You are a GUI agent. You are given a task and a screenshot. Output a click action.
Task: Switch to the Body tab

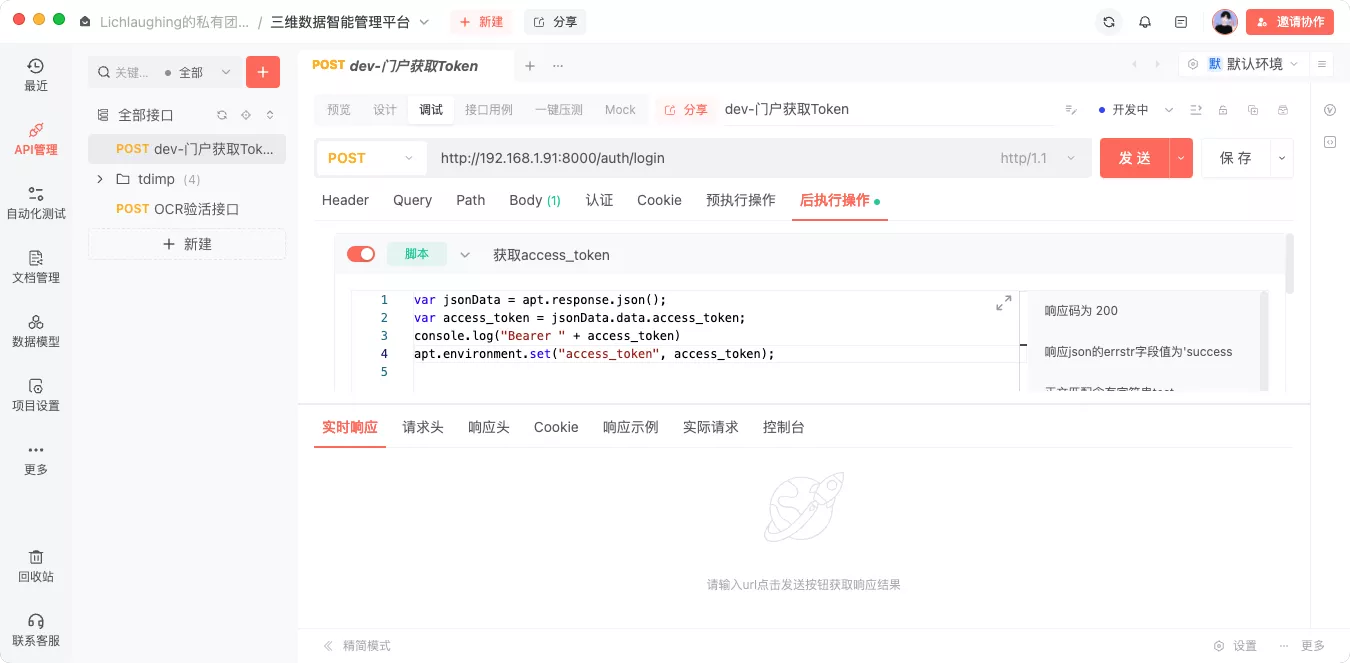[526, 200]
